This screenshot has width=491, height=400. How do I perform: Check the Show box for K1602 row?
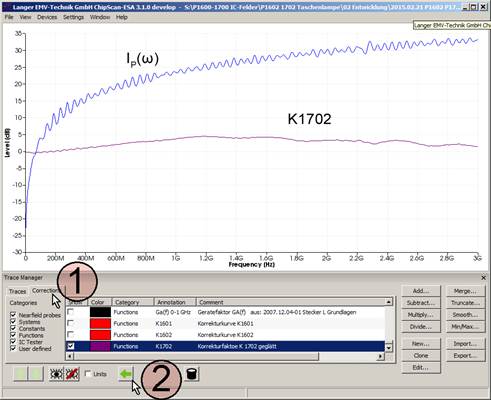71,334
